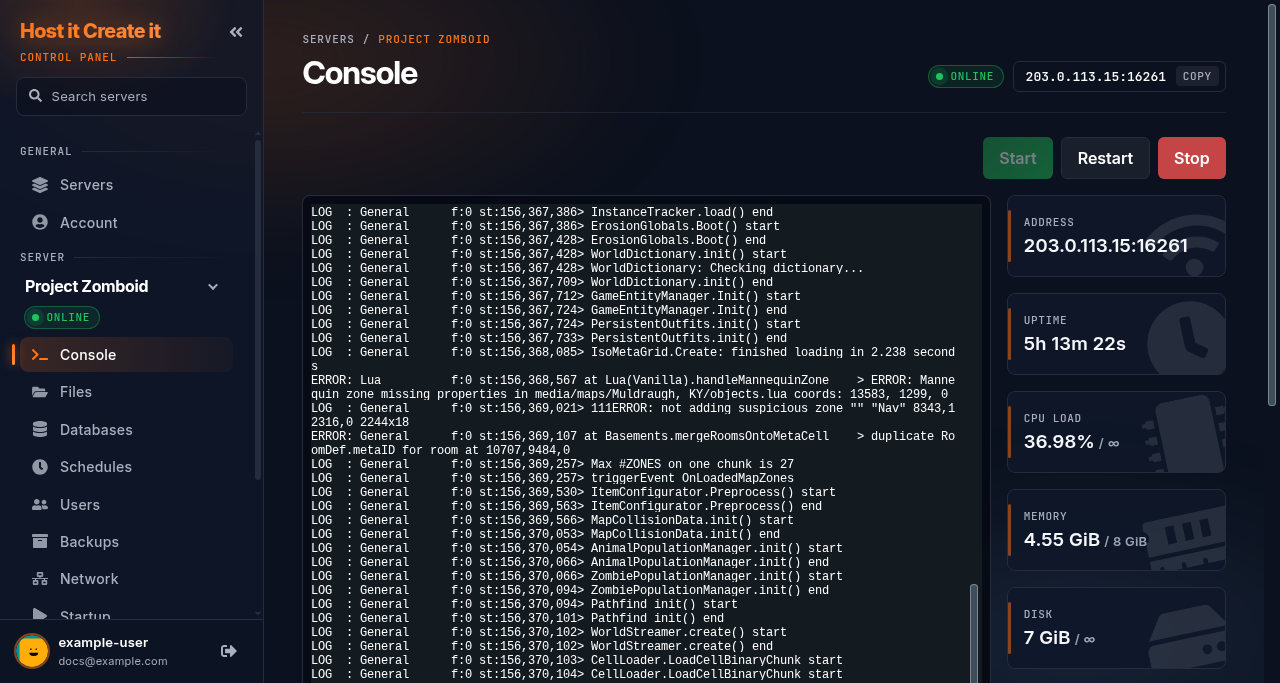Open the Account page
This screenshot has height=683, width=1280.
[x=126, y=223]
